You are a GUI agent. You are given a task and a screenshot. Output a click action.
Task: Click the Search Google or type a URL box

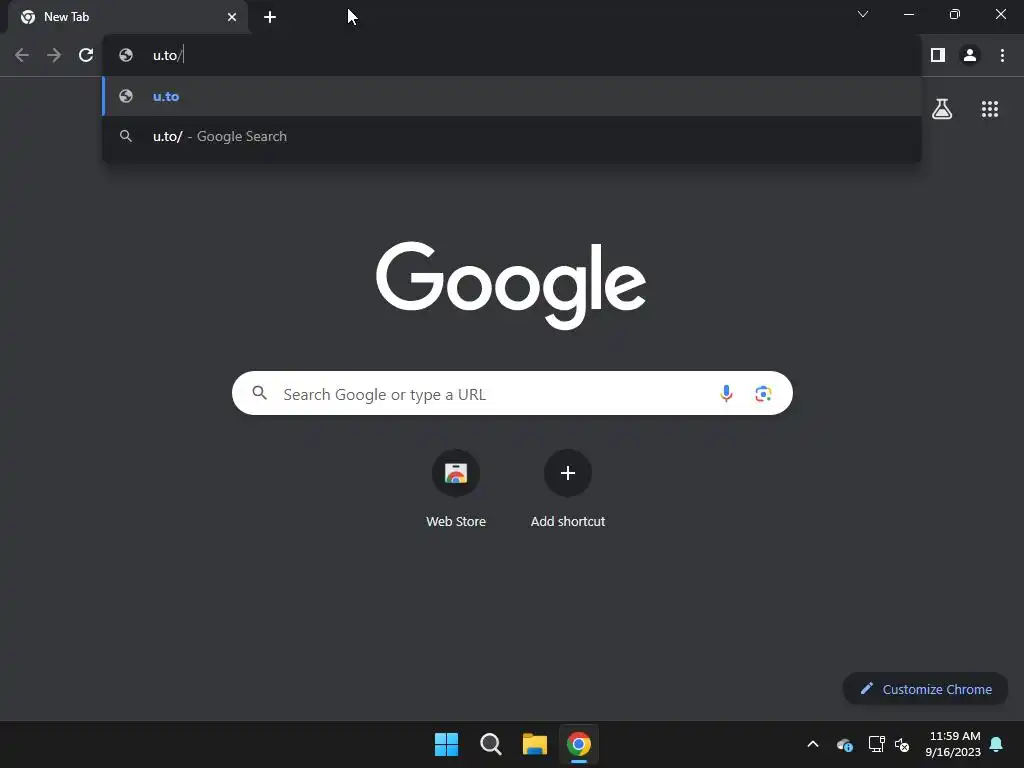(x=512, y=393)
